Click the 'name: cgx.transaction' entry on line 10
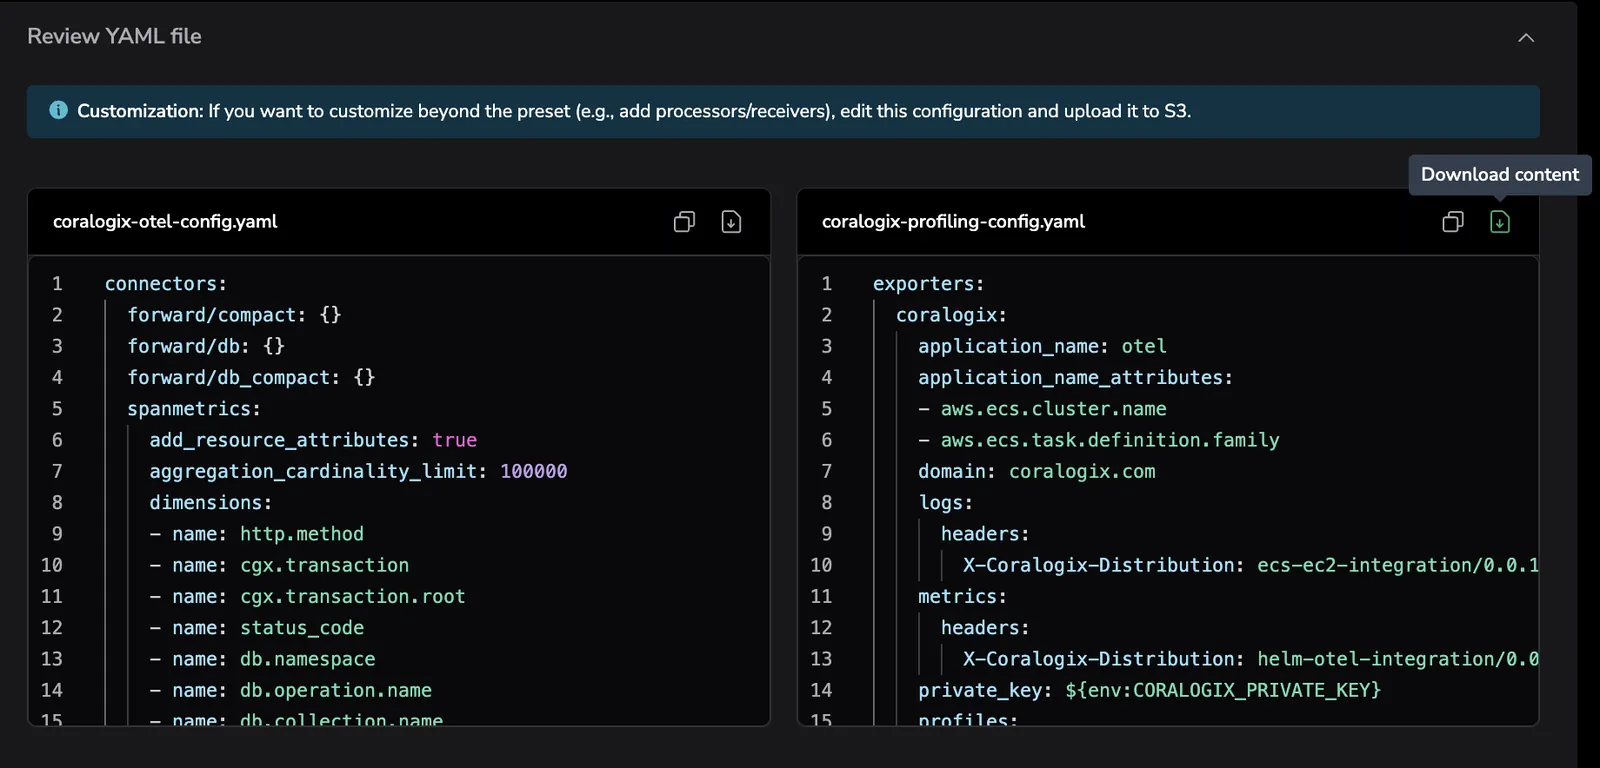Image resolution: width=1600 pixels, height=768 pixels. coord(280,565)
